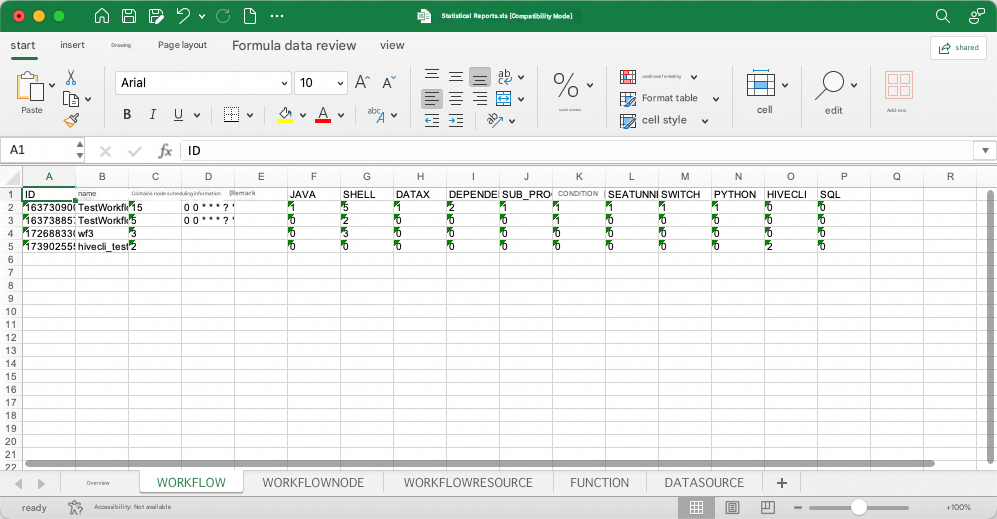Switch to Page Layout view in status bar
Image resolution: width=997 pixels, height=519 pixels.
(x=732, y=507)
